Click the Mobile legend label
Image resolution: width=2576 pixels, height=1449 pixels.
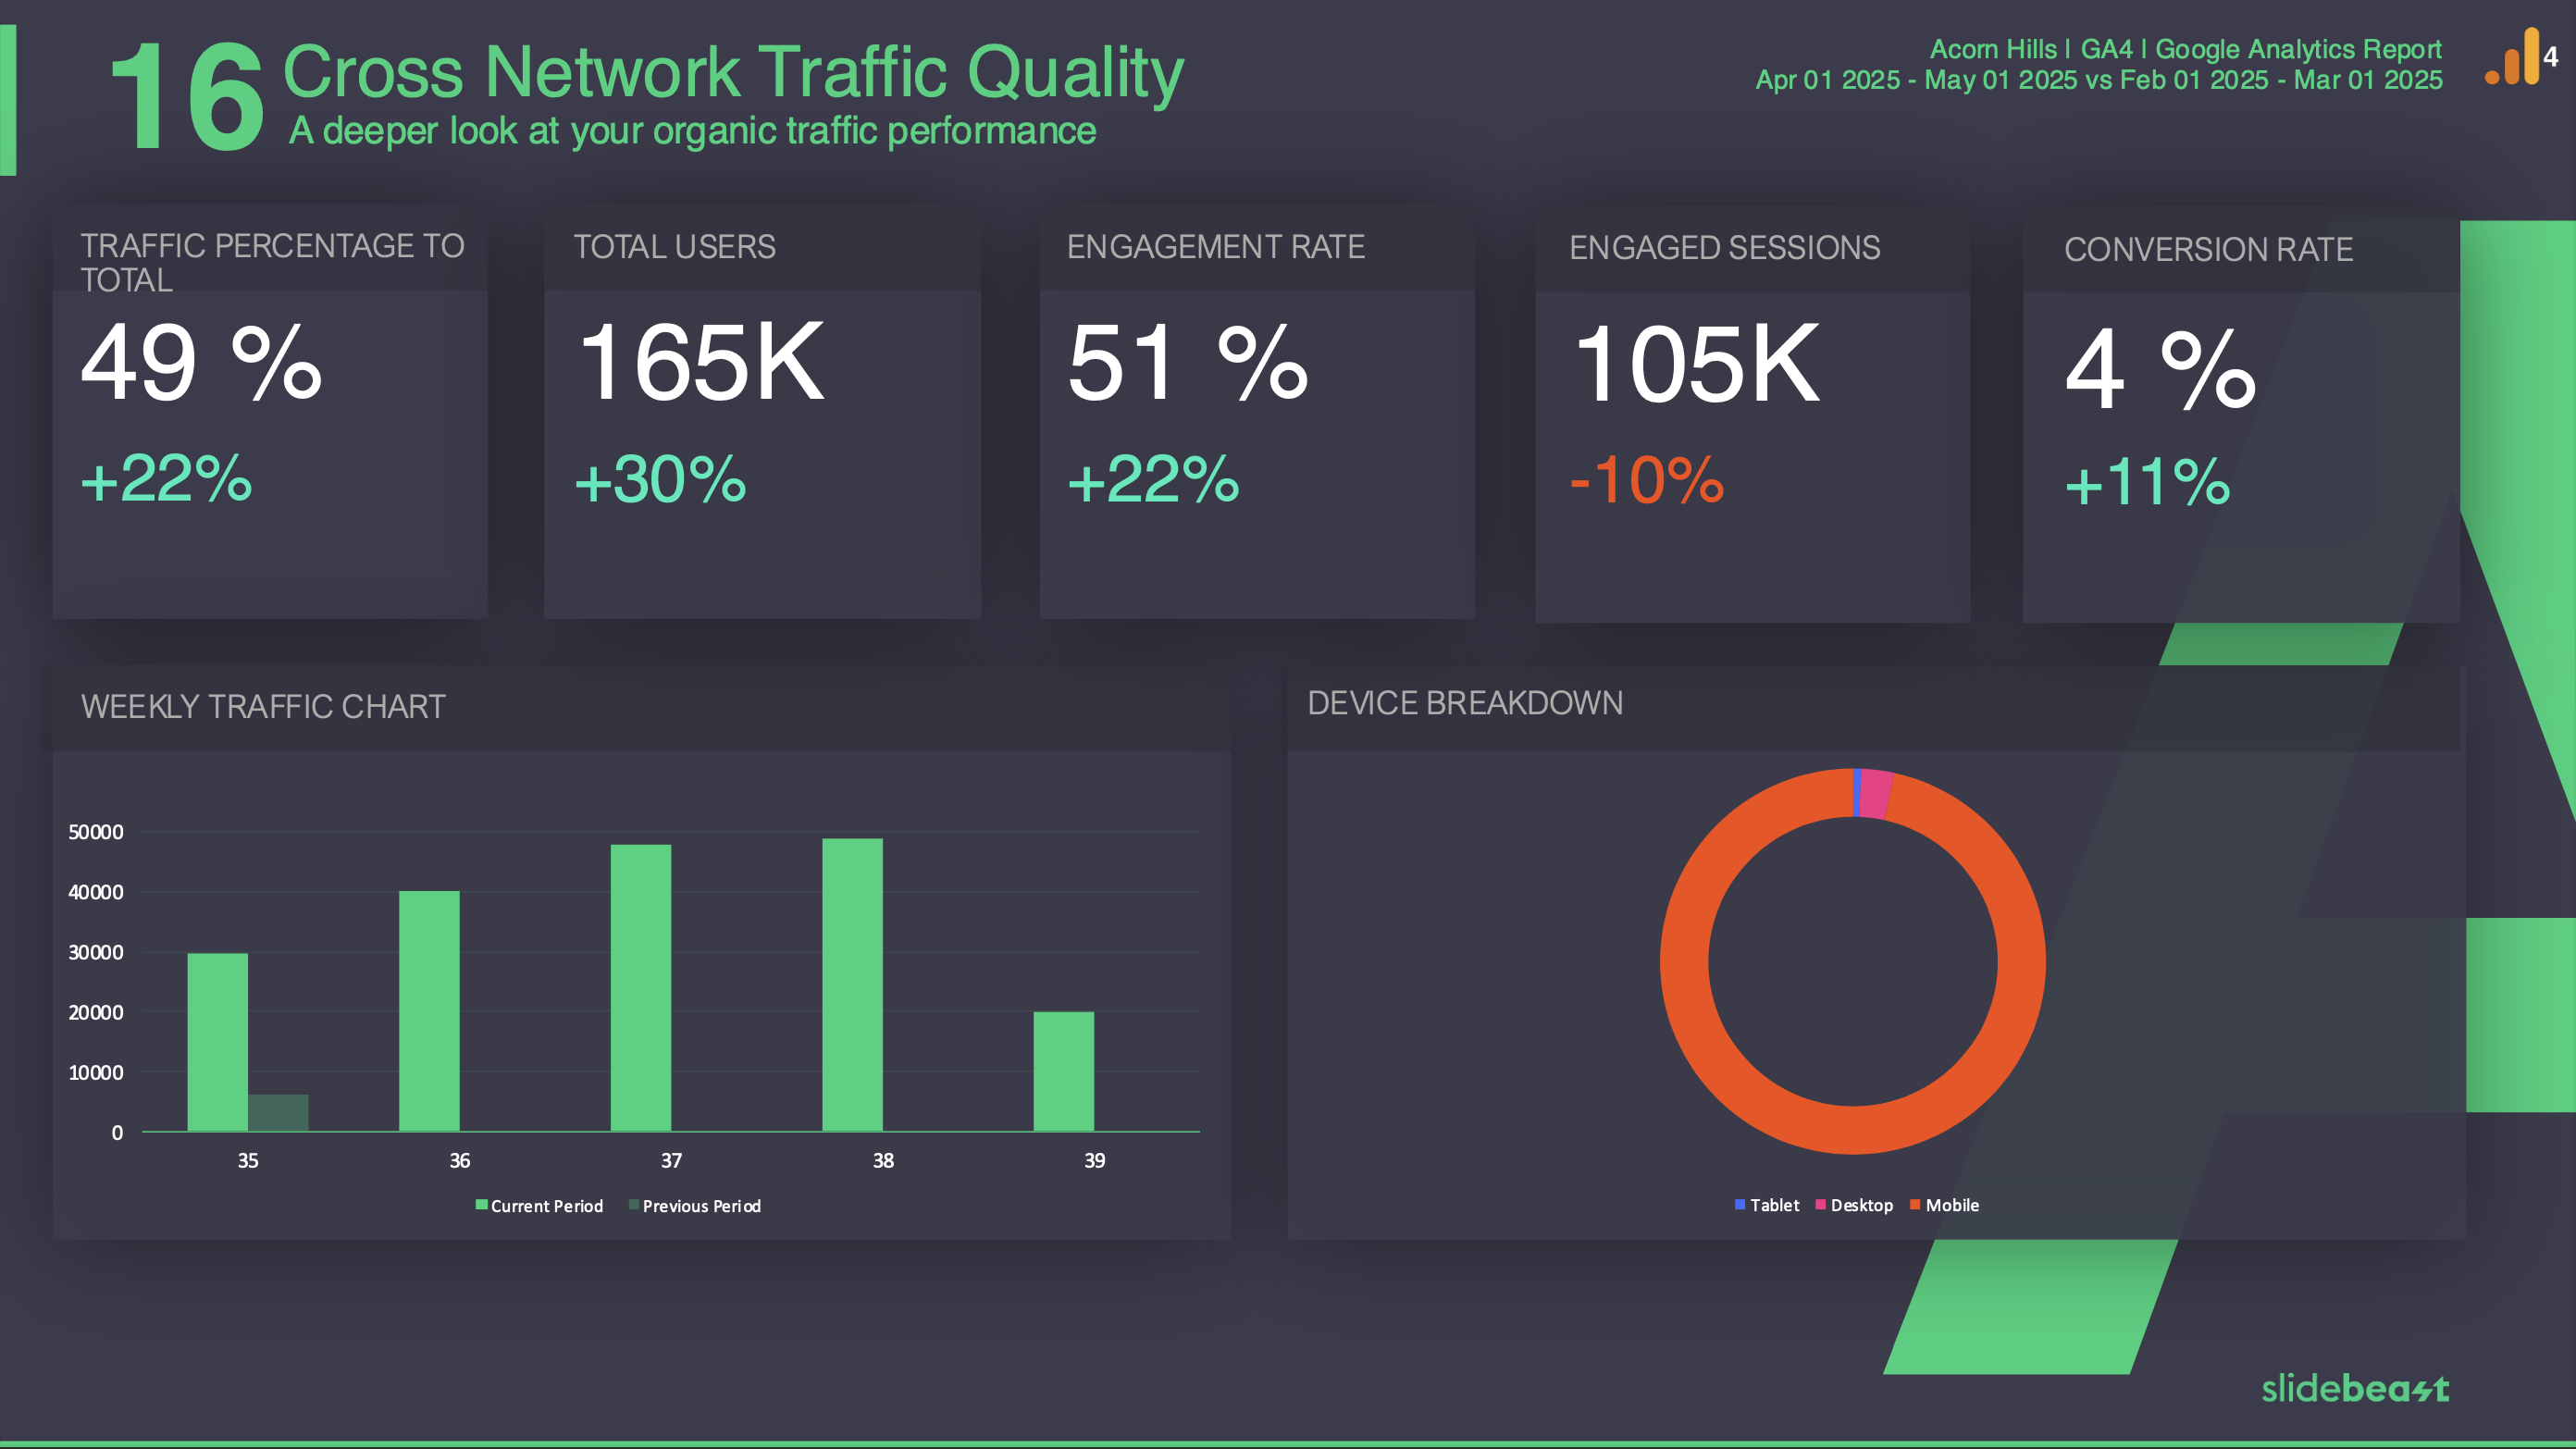point(1952,1205)
